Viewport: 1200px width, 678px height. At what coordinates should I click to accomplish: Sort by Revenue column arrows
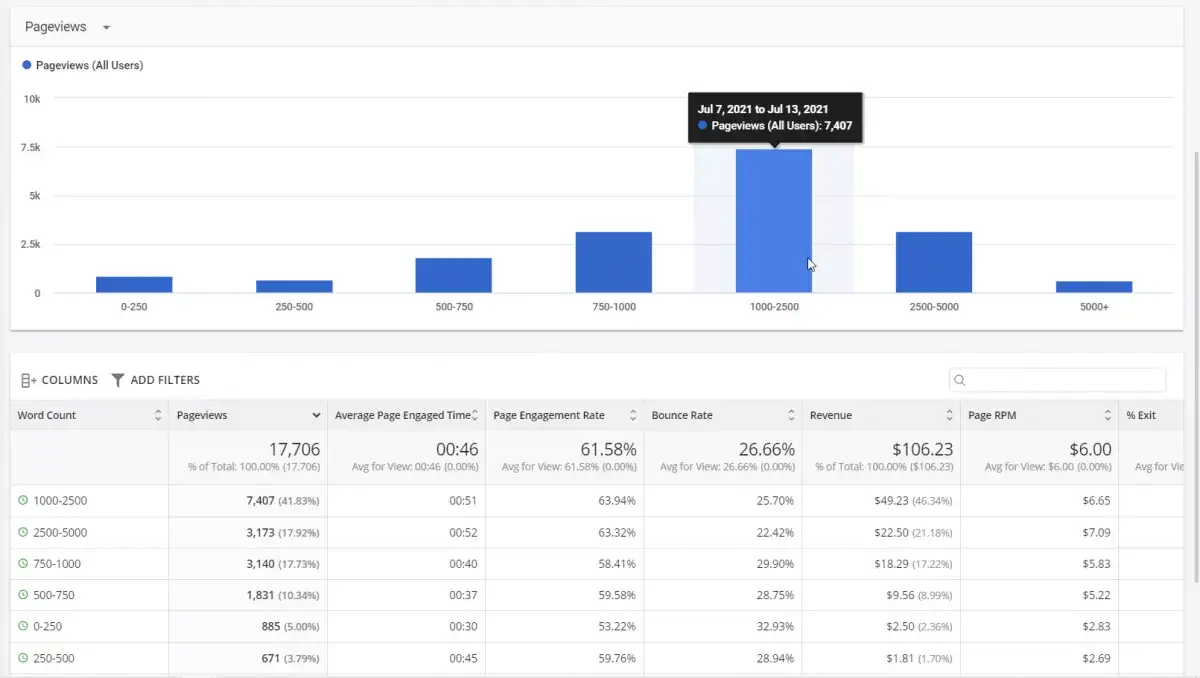[950, 415]
